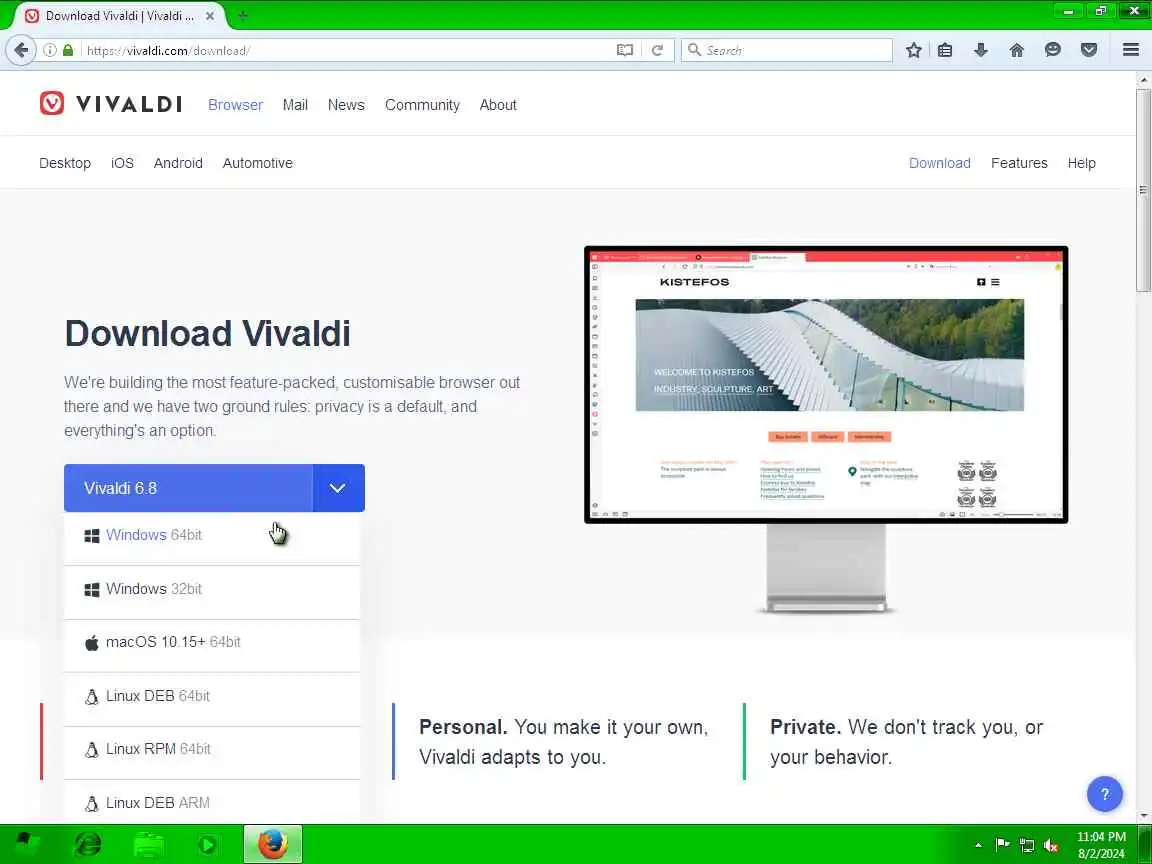1152x864 pixels.
Task: Open network icon in system tray
Action: tap(1027, 846)
